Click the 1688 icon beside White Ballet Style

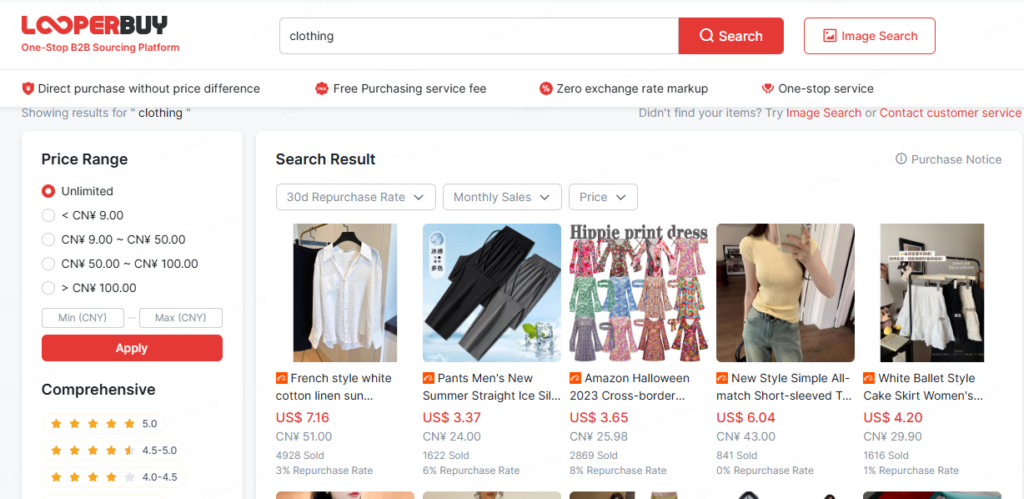pyautogui.click(x=869, y=378)
